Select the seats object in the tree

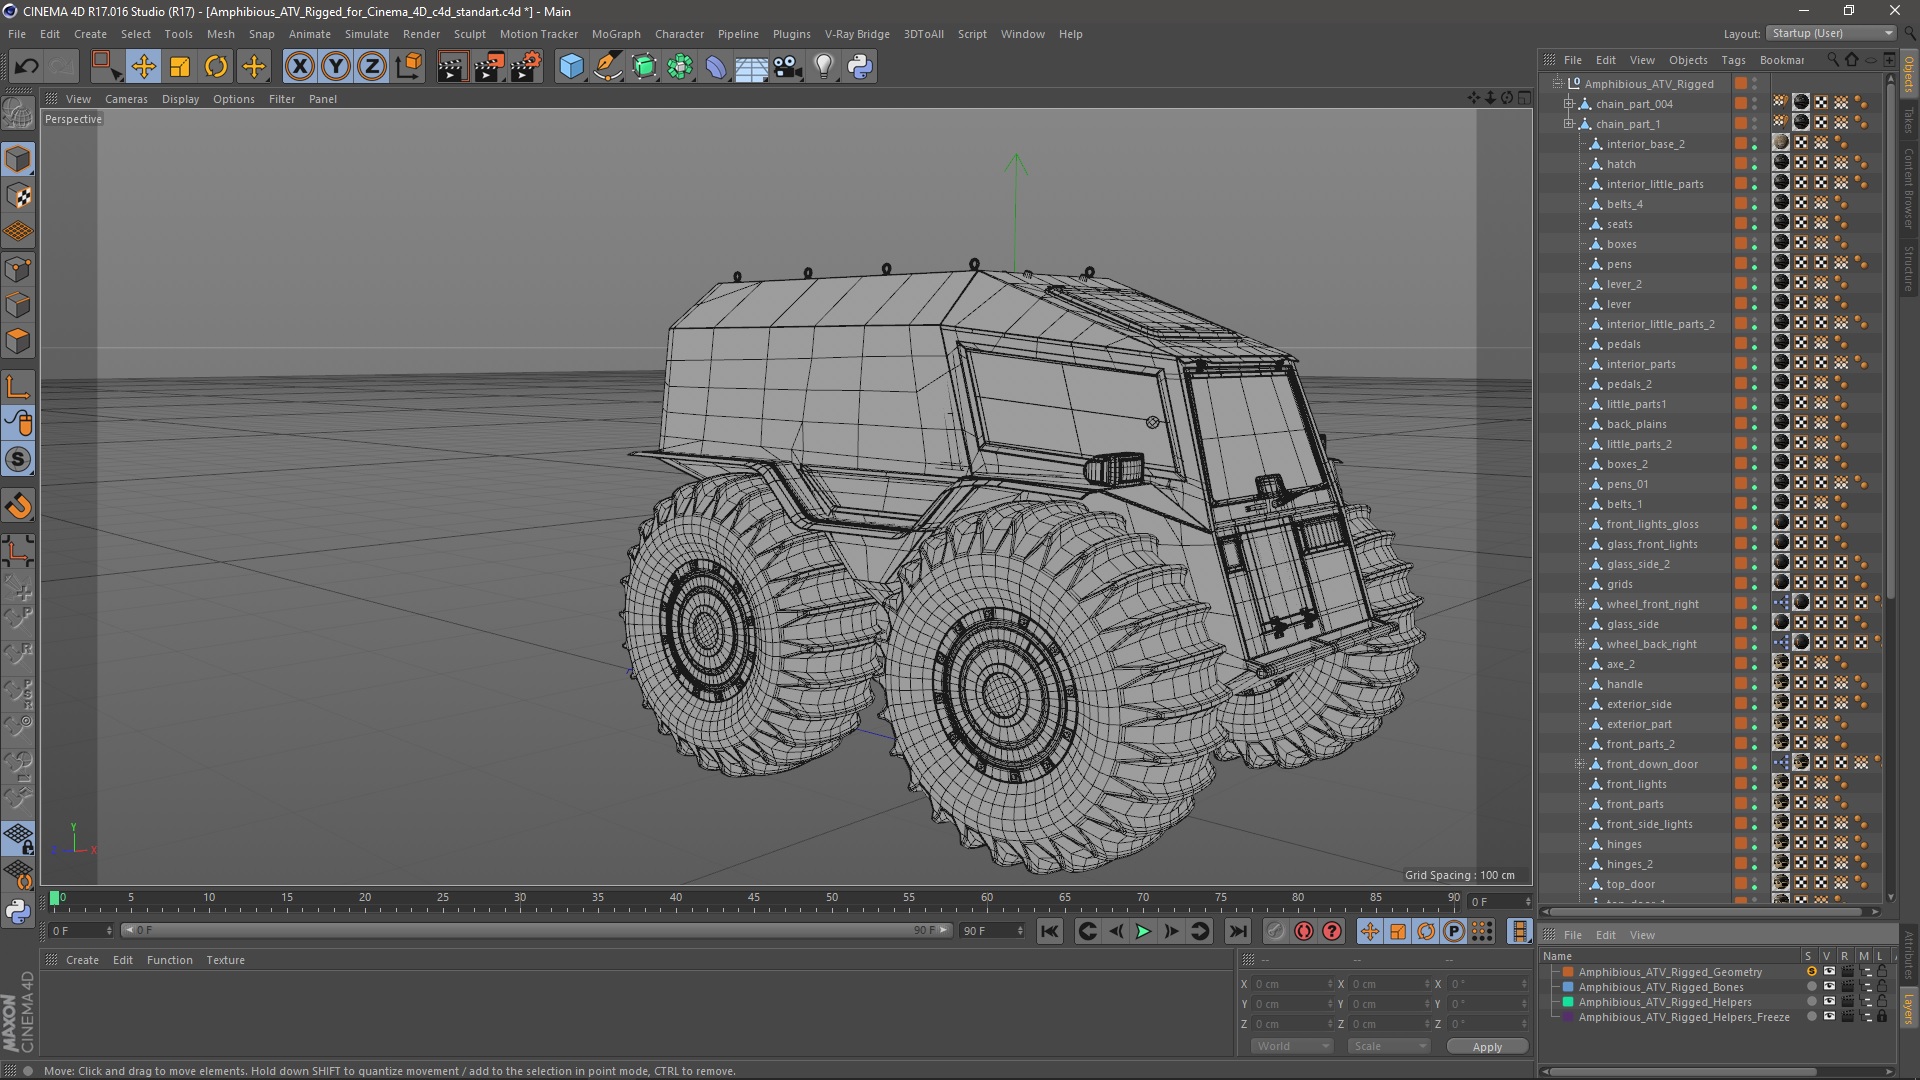pyautogui.click(x=1620, y=224)
